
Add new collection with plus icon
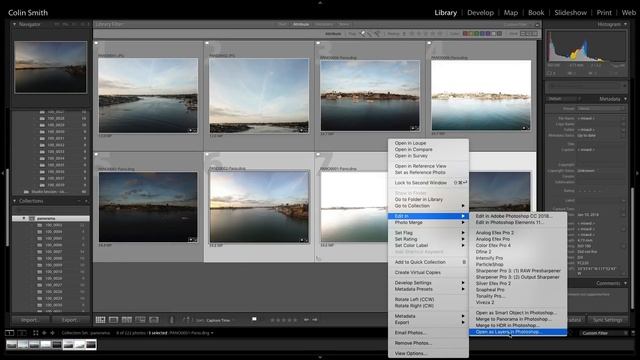click(86, 201)
